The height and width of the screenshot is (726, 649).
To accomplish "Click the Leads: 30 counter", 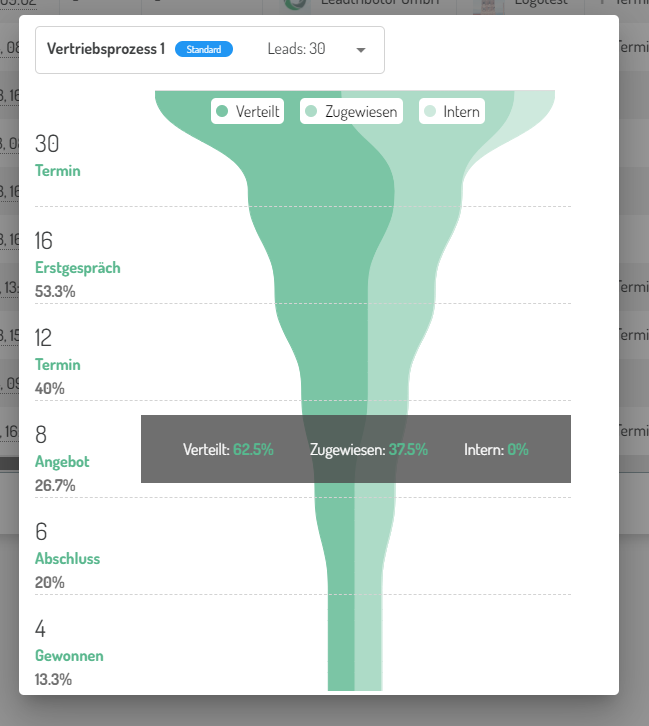I will coord(296,48).
